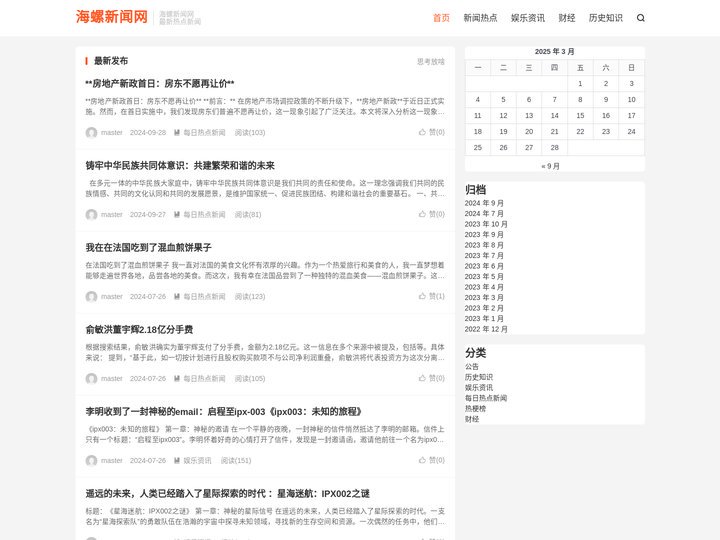The height and width of the screenshot is (540, 720).
Task: Go to previous month « 9月 in calendar
Action: coord(550,166)
